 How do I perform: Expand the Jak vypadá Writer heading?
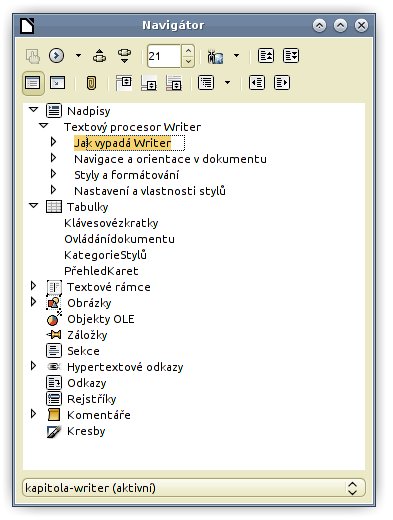tap(53, 142)
